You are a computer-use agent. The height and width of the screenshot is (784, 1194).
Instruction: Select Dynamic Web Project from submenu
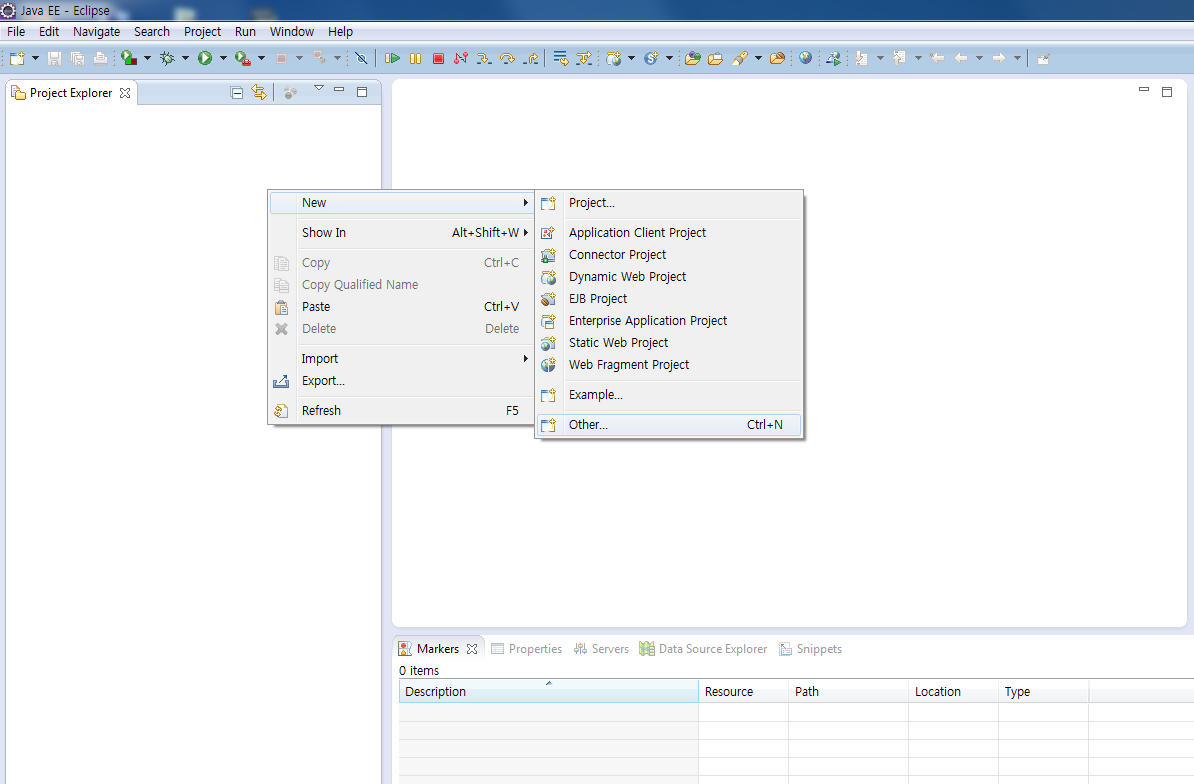pyautogui.click(x=627, y=277)
